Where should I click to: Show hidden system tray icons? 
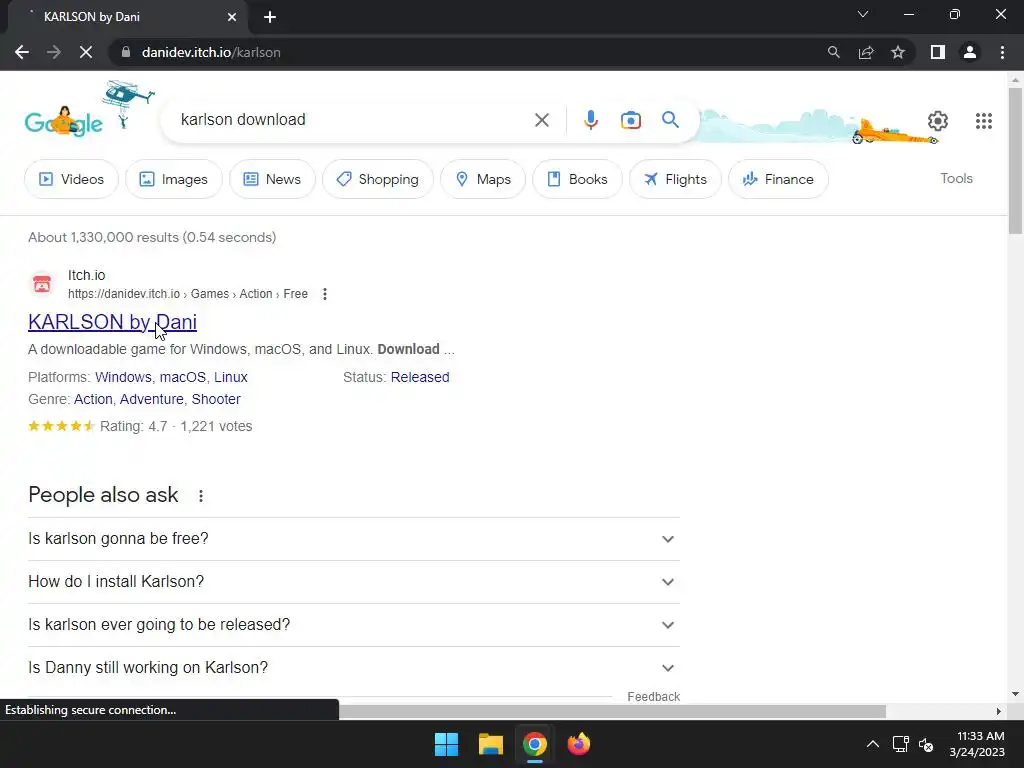(872, 744)
